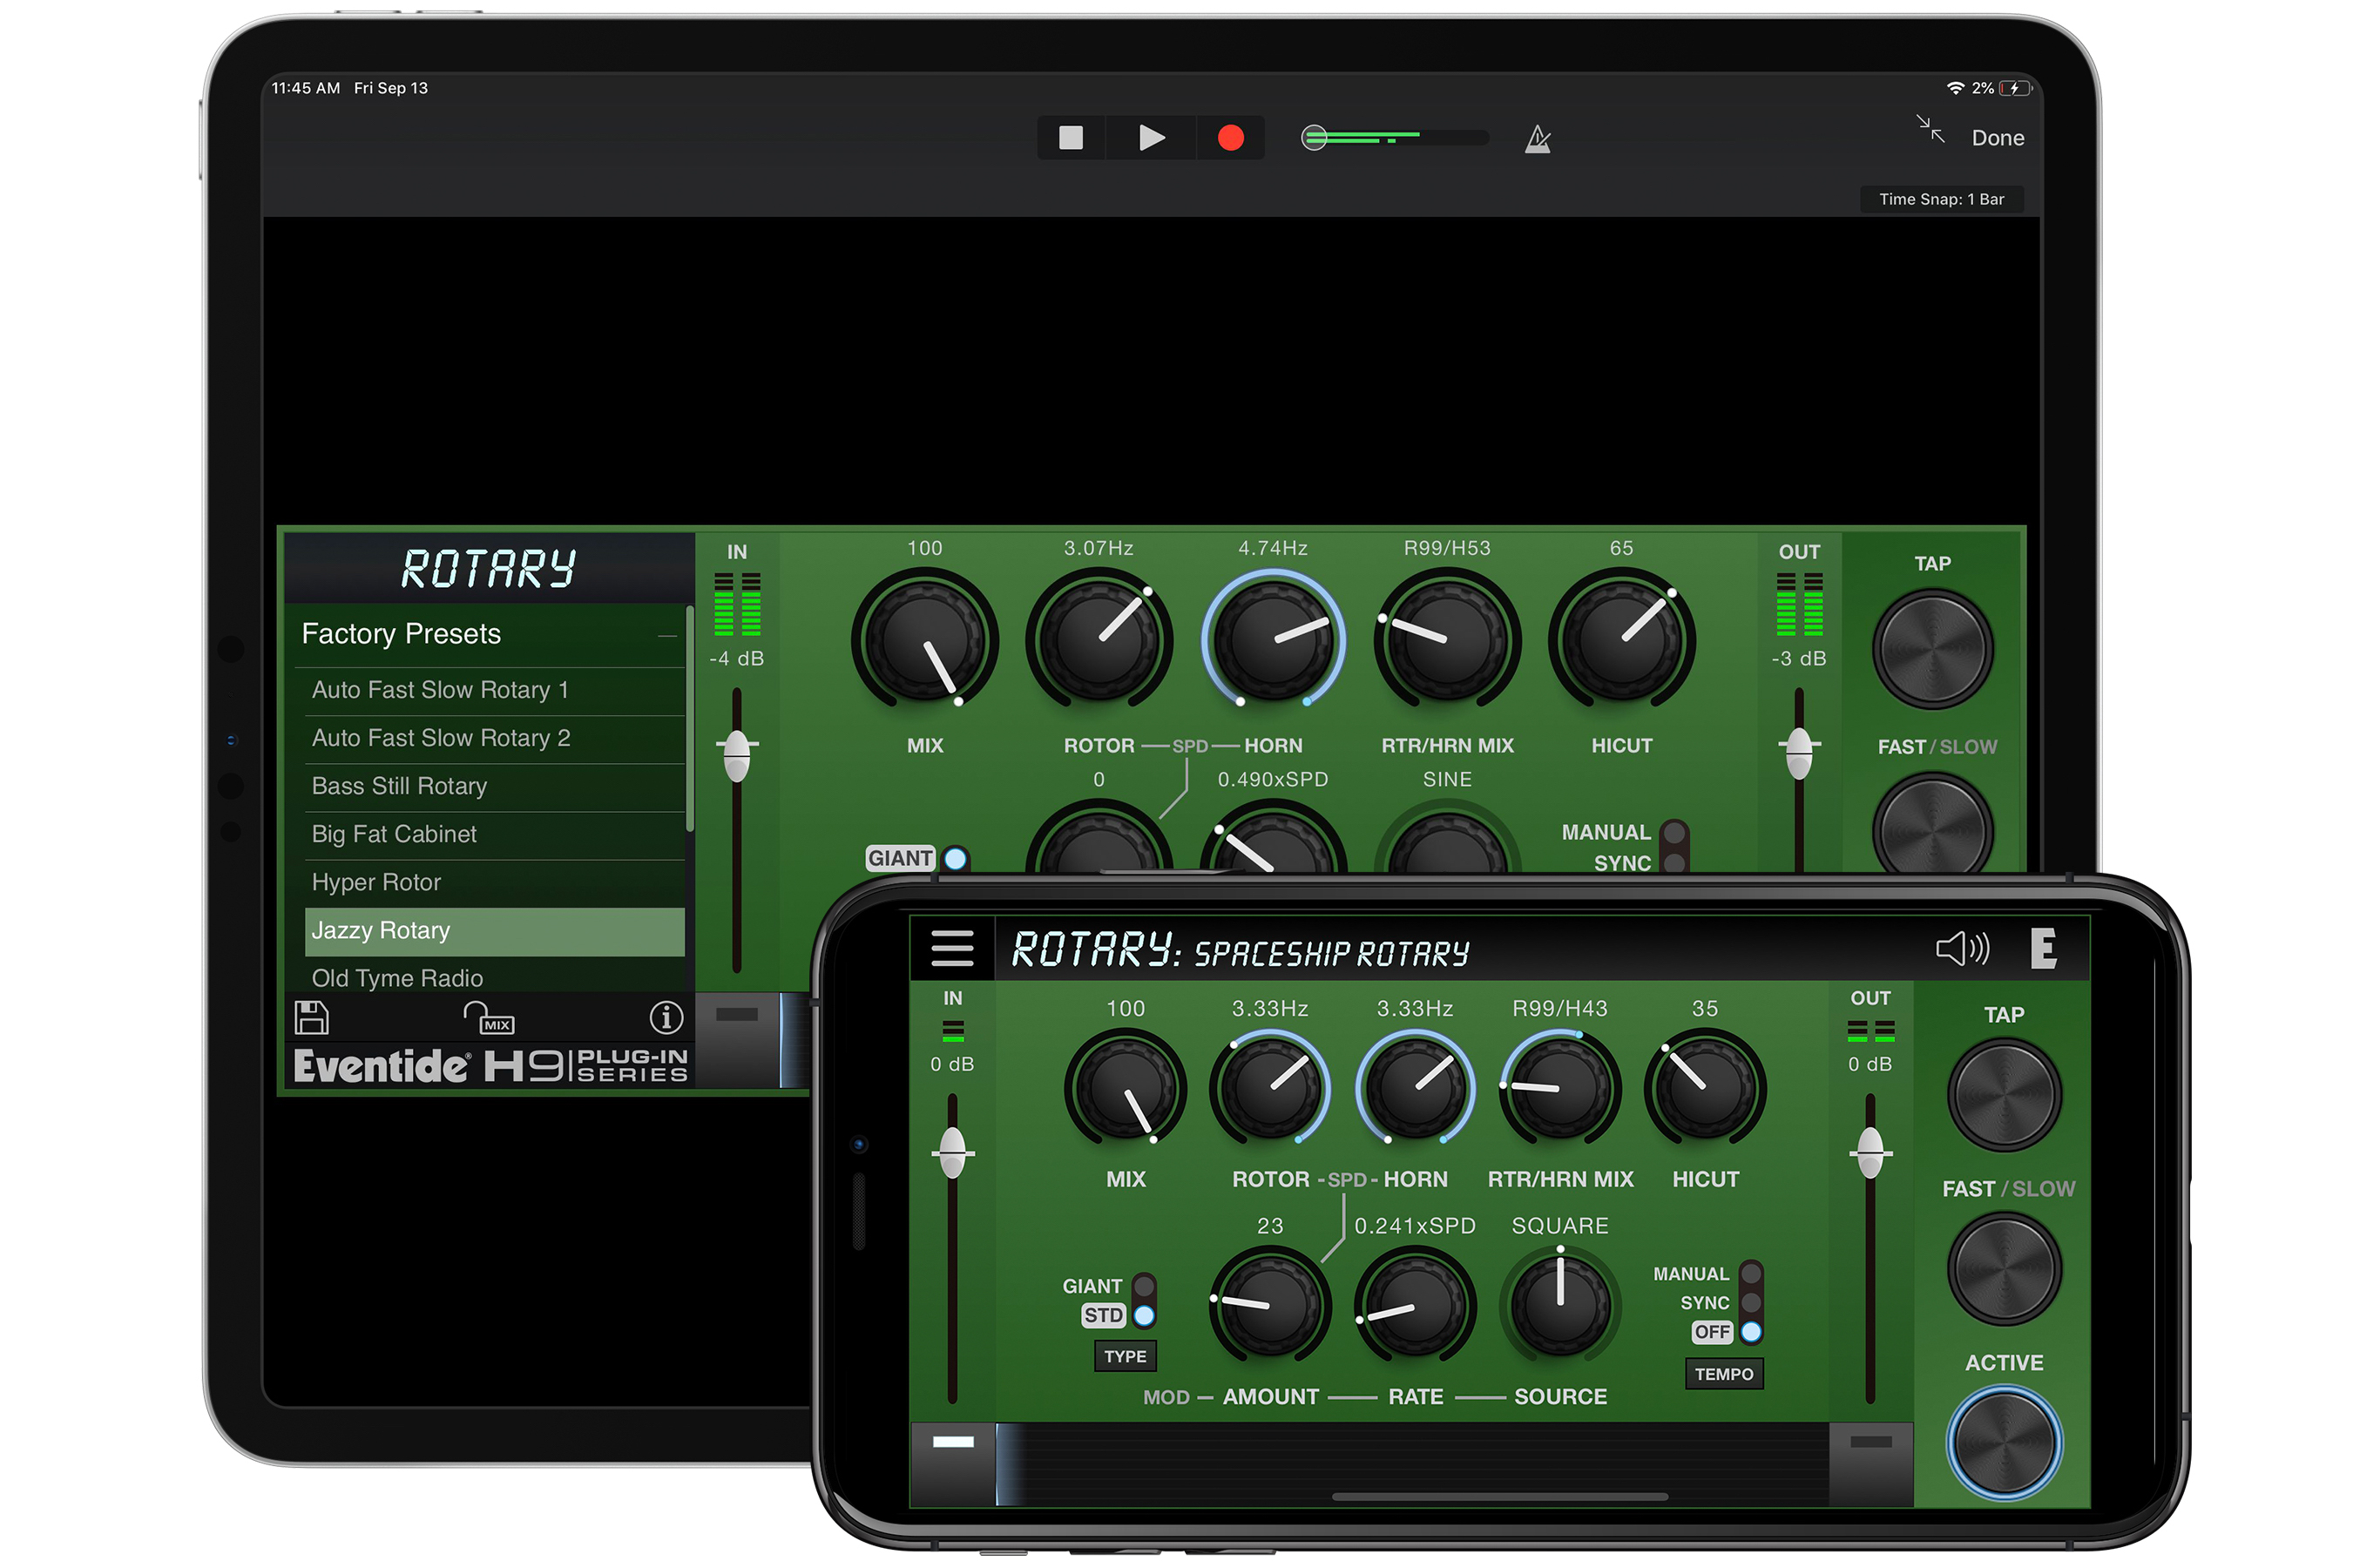The image size is (2380, 1568).
Task: Click the MOD AMOUNT knob set to 23
Action: click(x=1270, y=1306)
